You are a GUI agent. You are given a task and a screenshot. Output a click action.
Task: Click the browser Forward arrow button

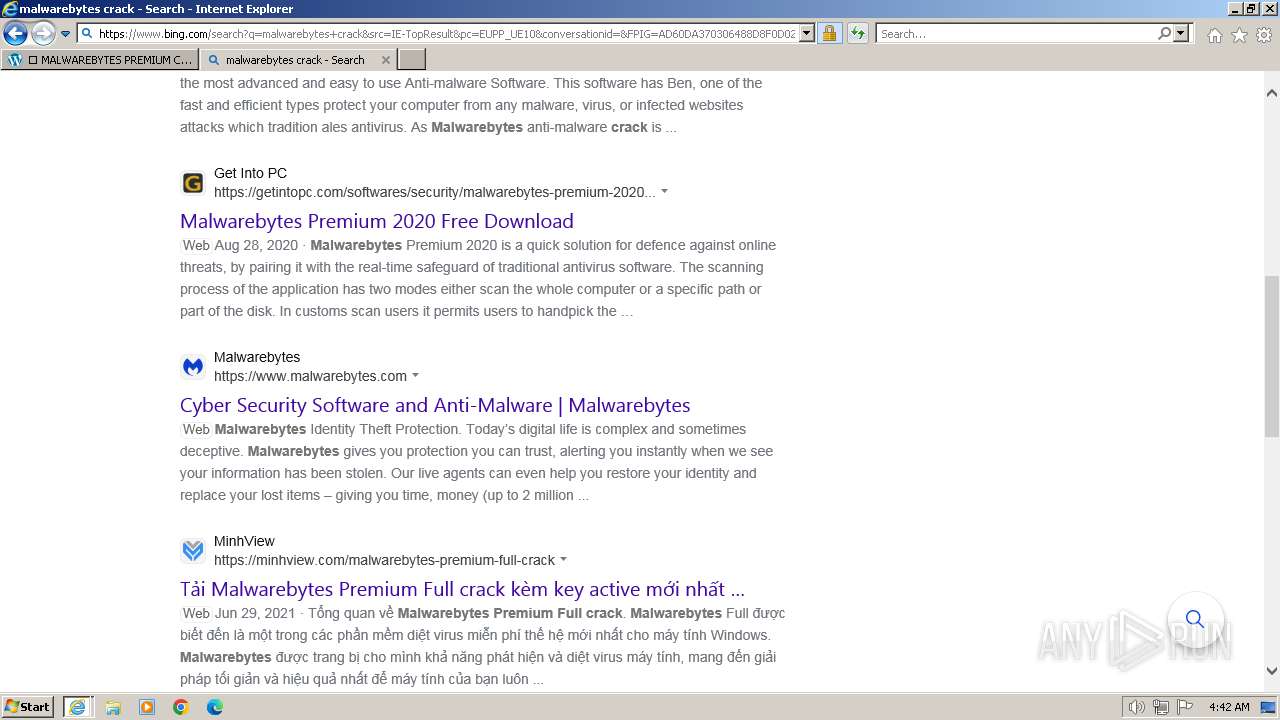43,34
